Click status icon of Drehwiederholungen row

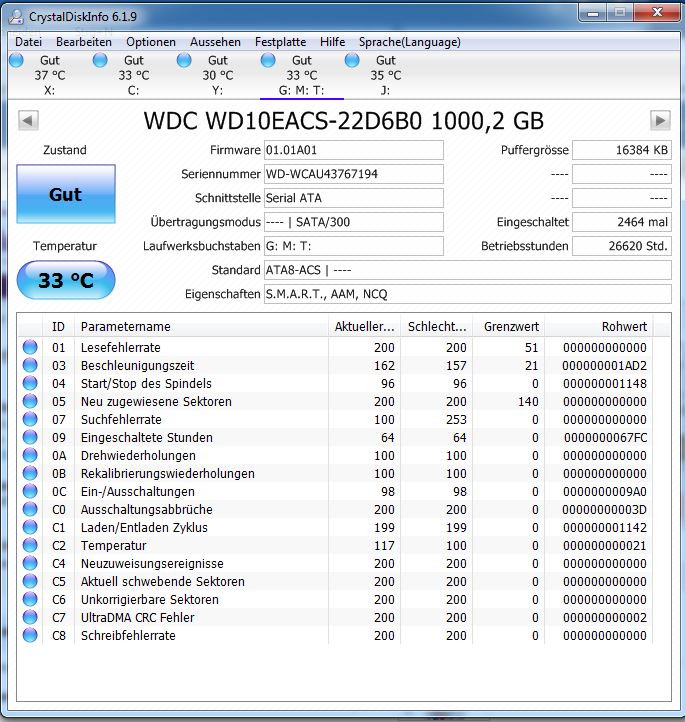pyautogui.click(x=30, y=455)
